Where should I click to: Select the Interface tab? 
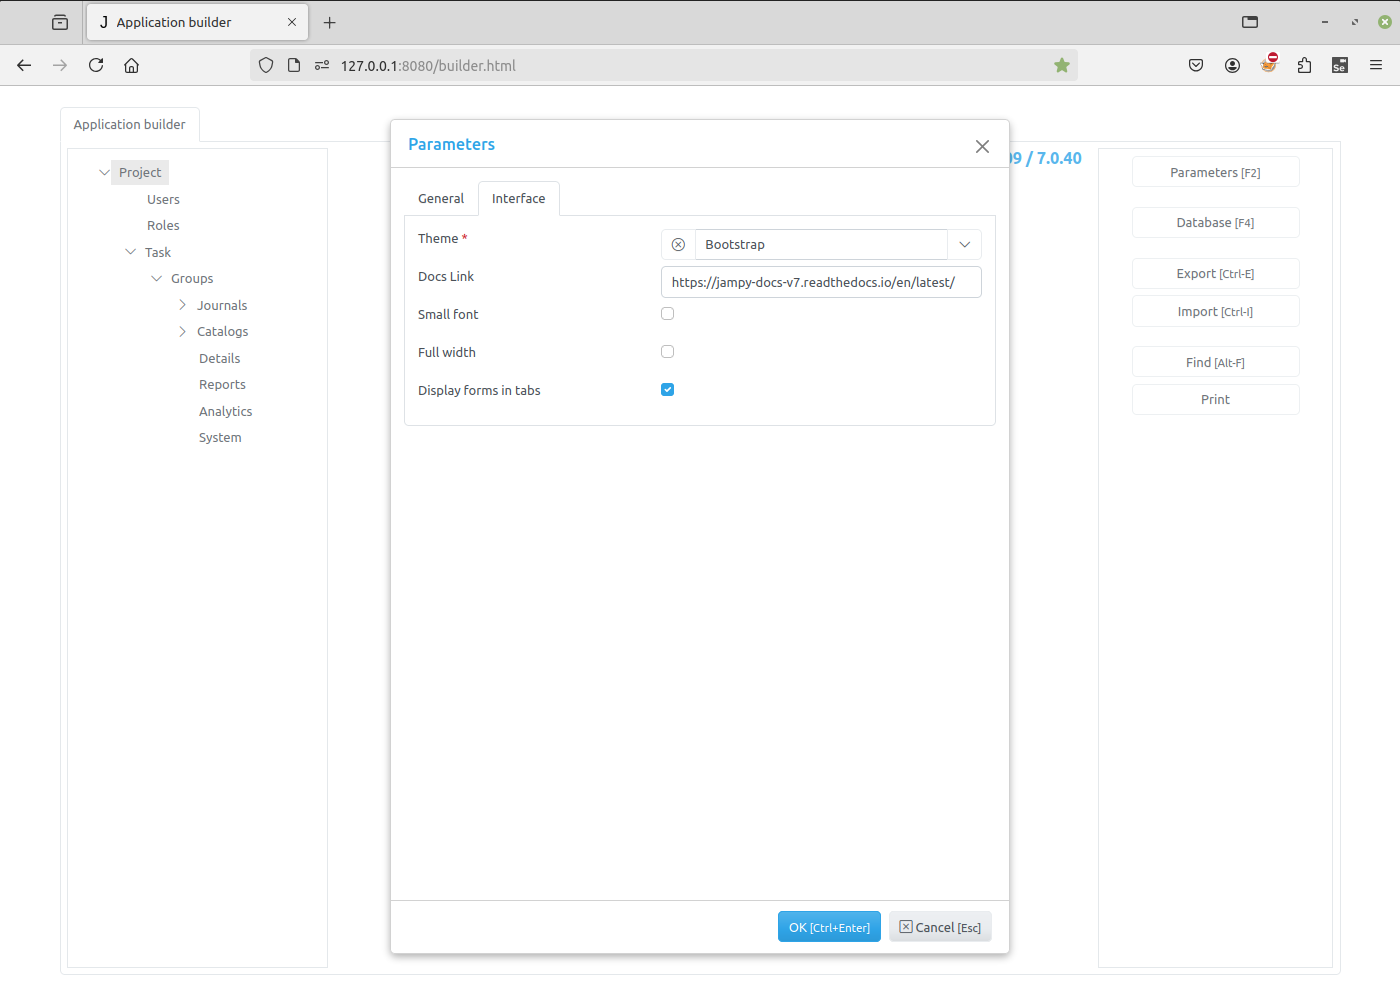[x=518, y=199]
